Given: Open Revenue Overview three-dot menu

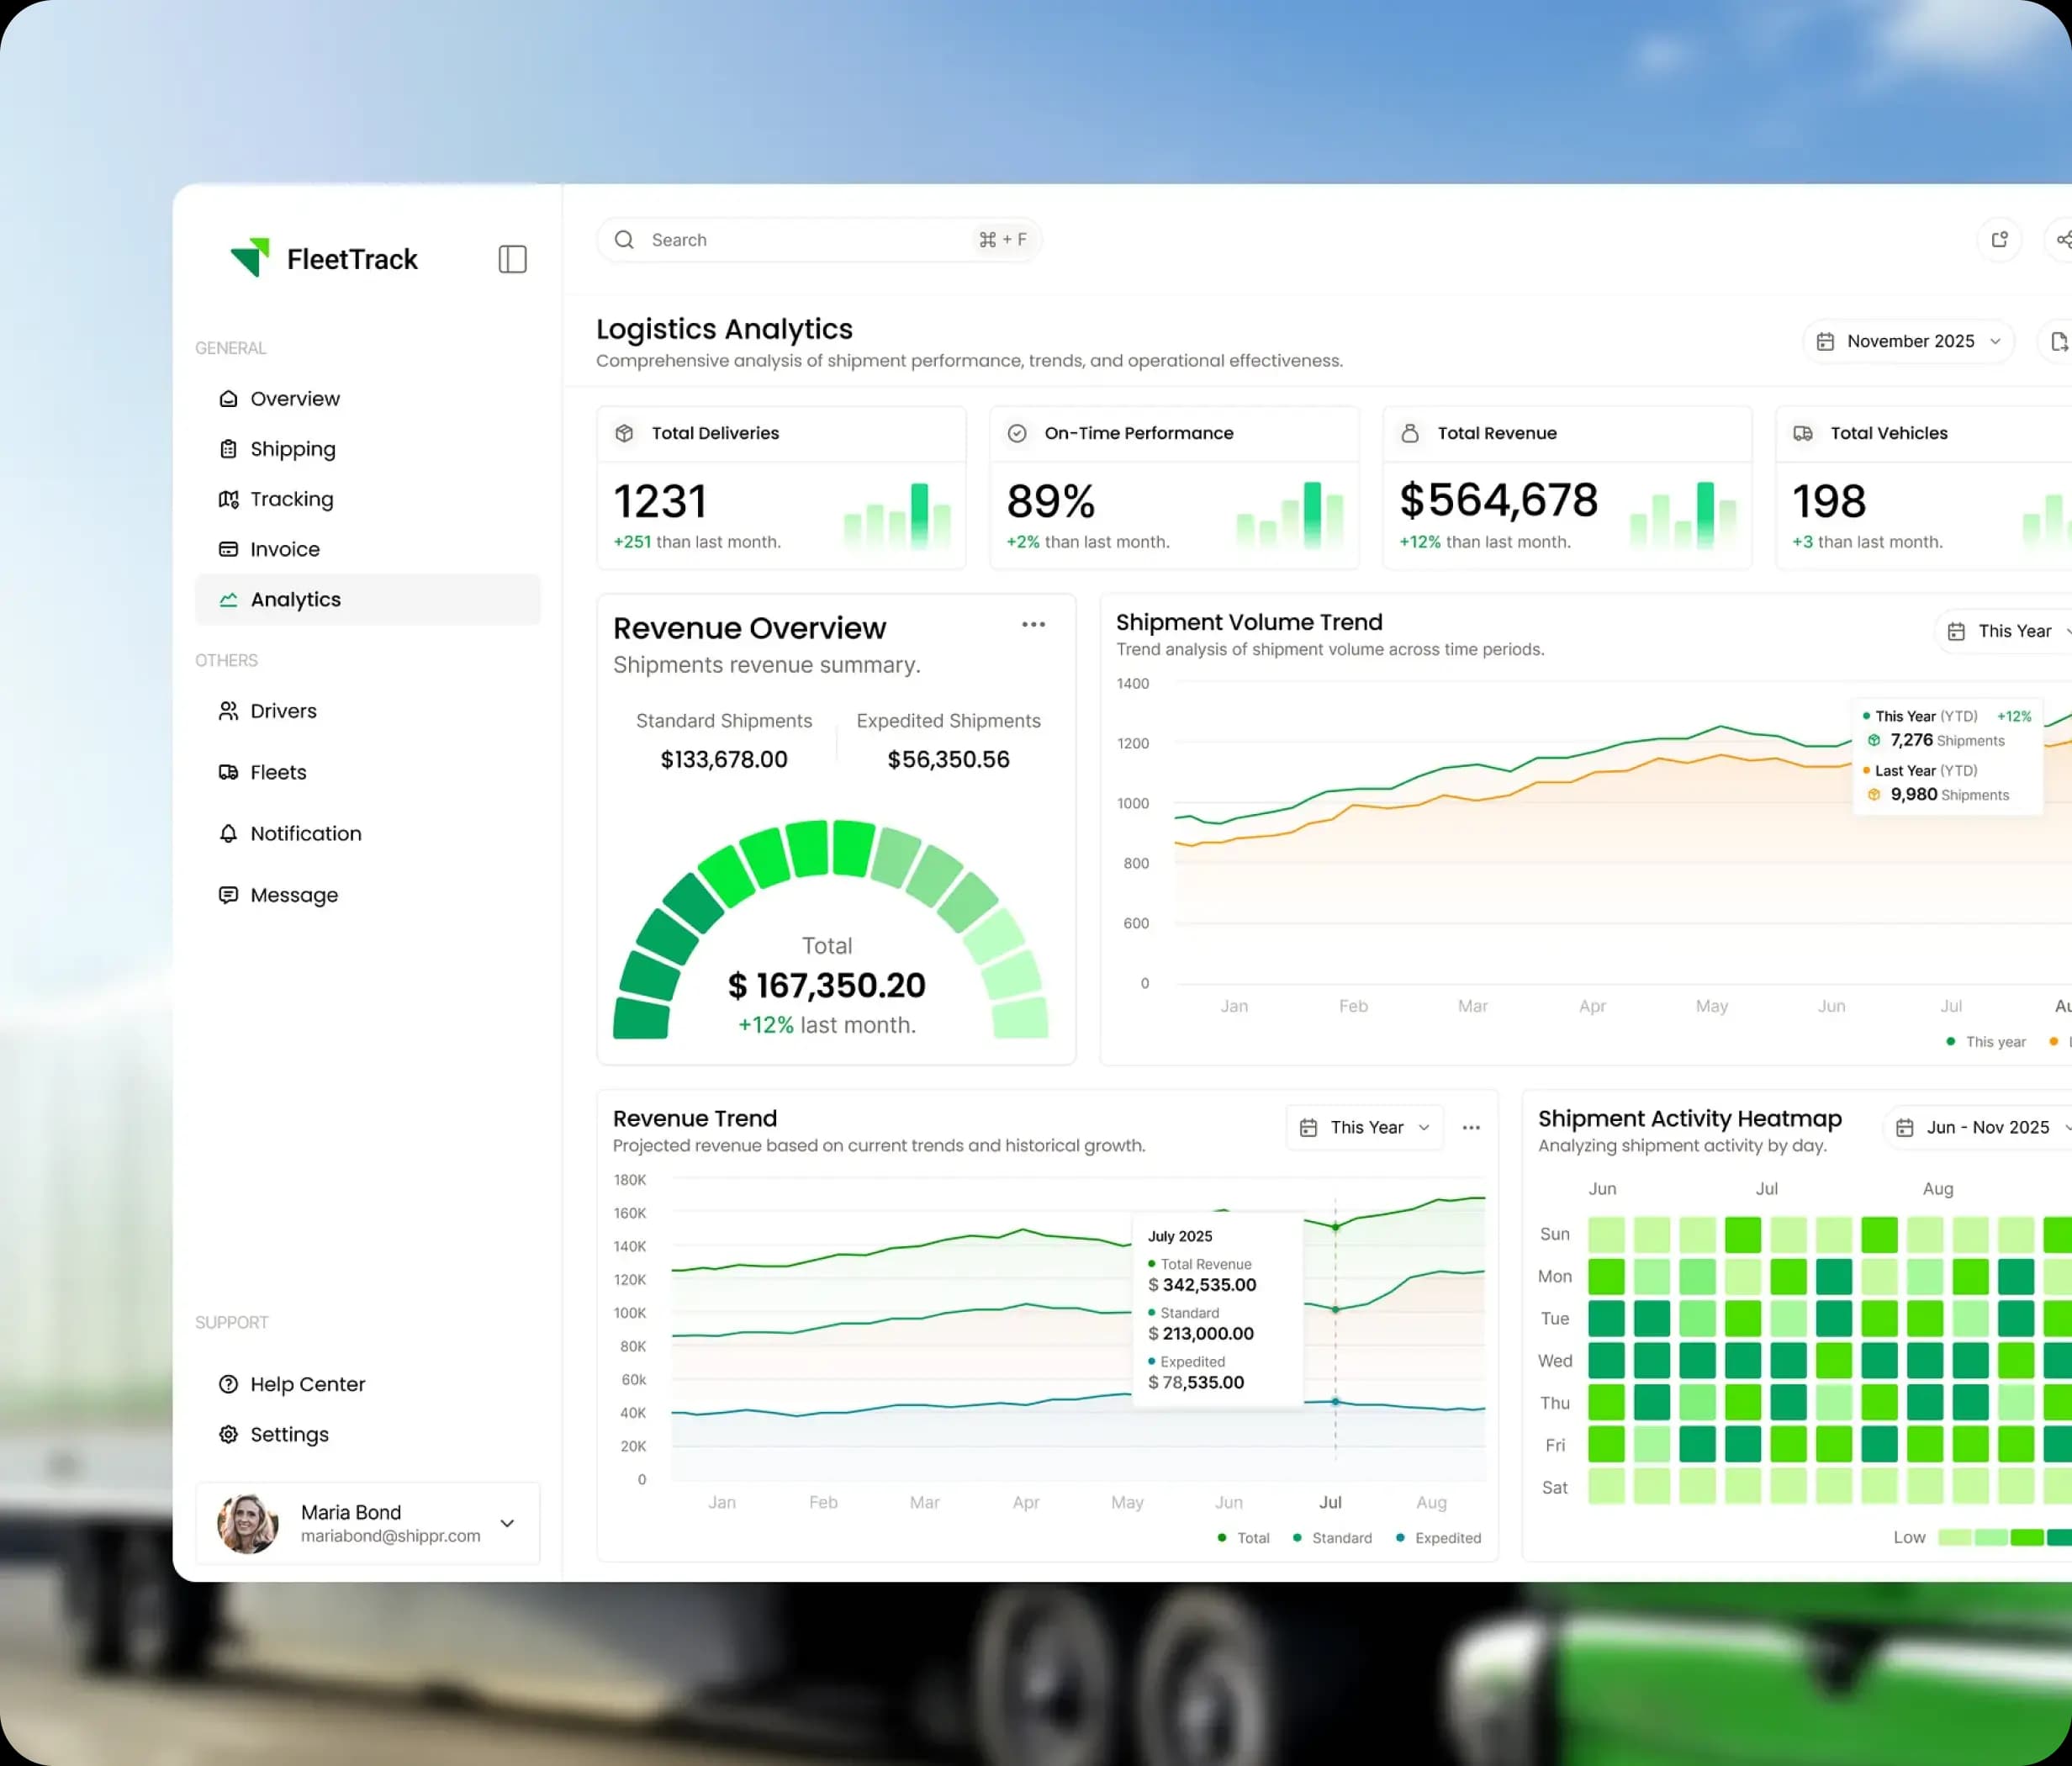Looking at the screenshot, I should [x=1033, y=625].
